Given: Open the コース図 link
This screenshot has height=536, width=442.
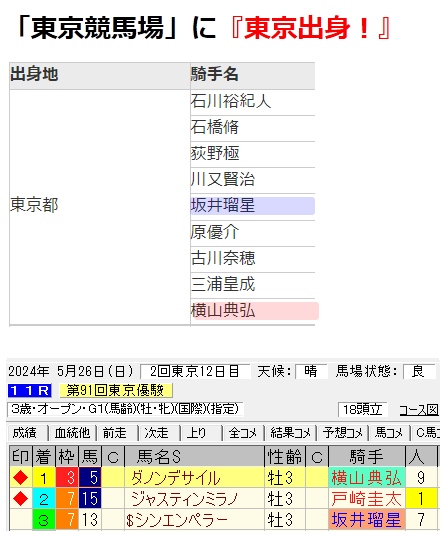Looking at the screenshot, I should click(x=419, y=410).
